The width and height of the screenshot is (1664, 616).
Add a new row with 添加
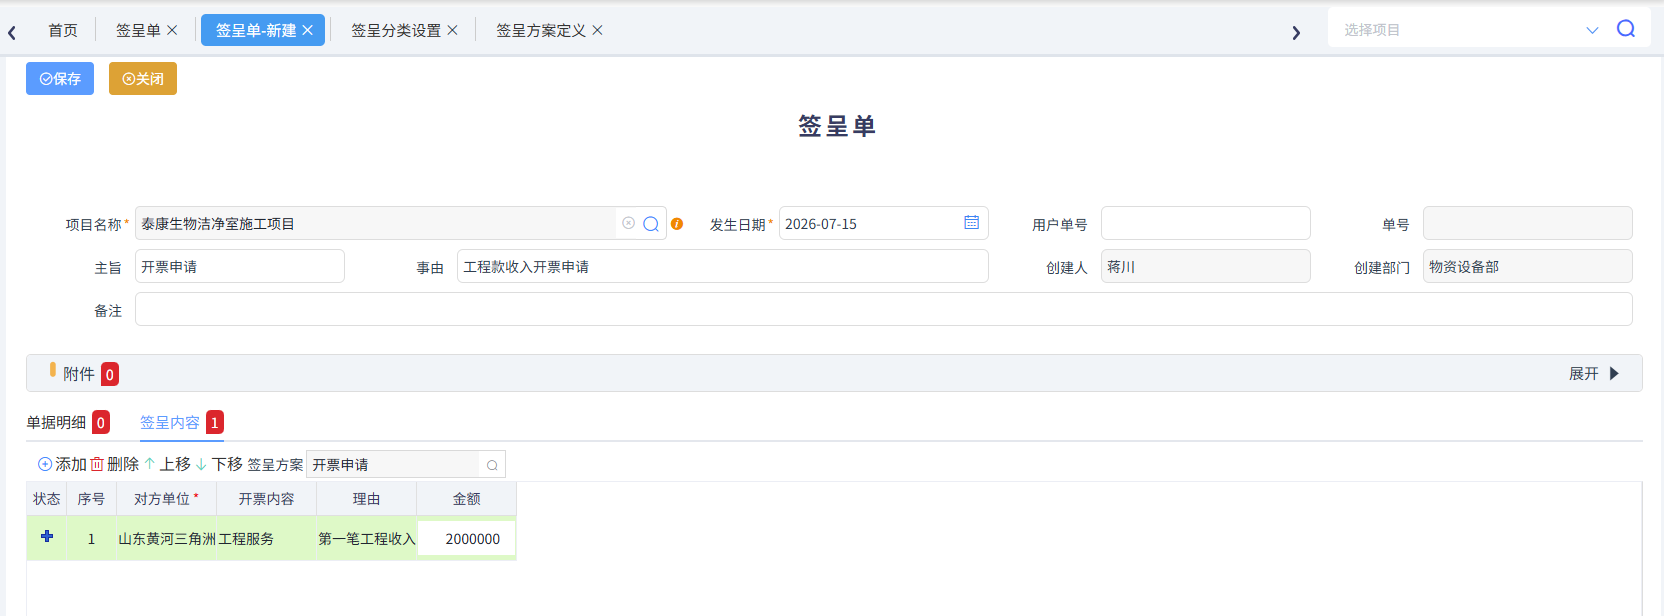[x=62, y=464]
